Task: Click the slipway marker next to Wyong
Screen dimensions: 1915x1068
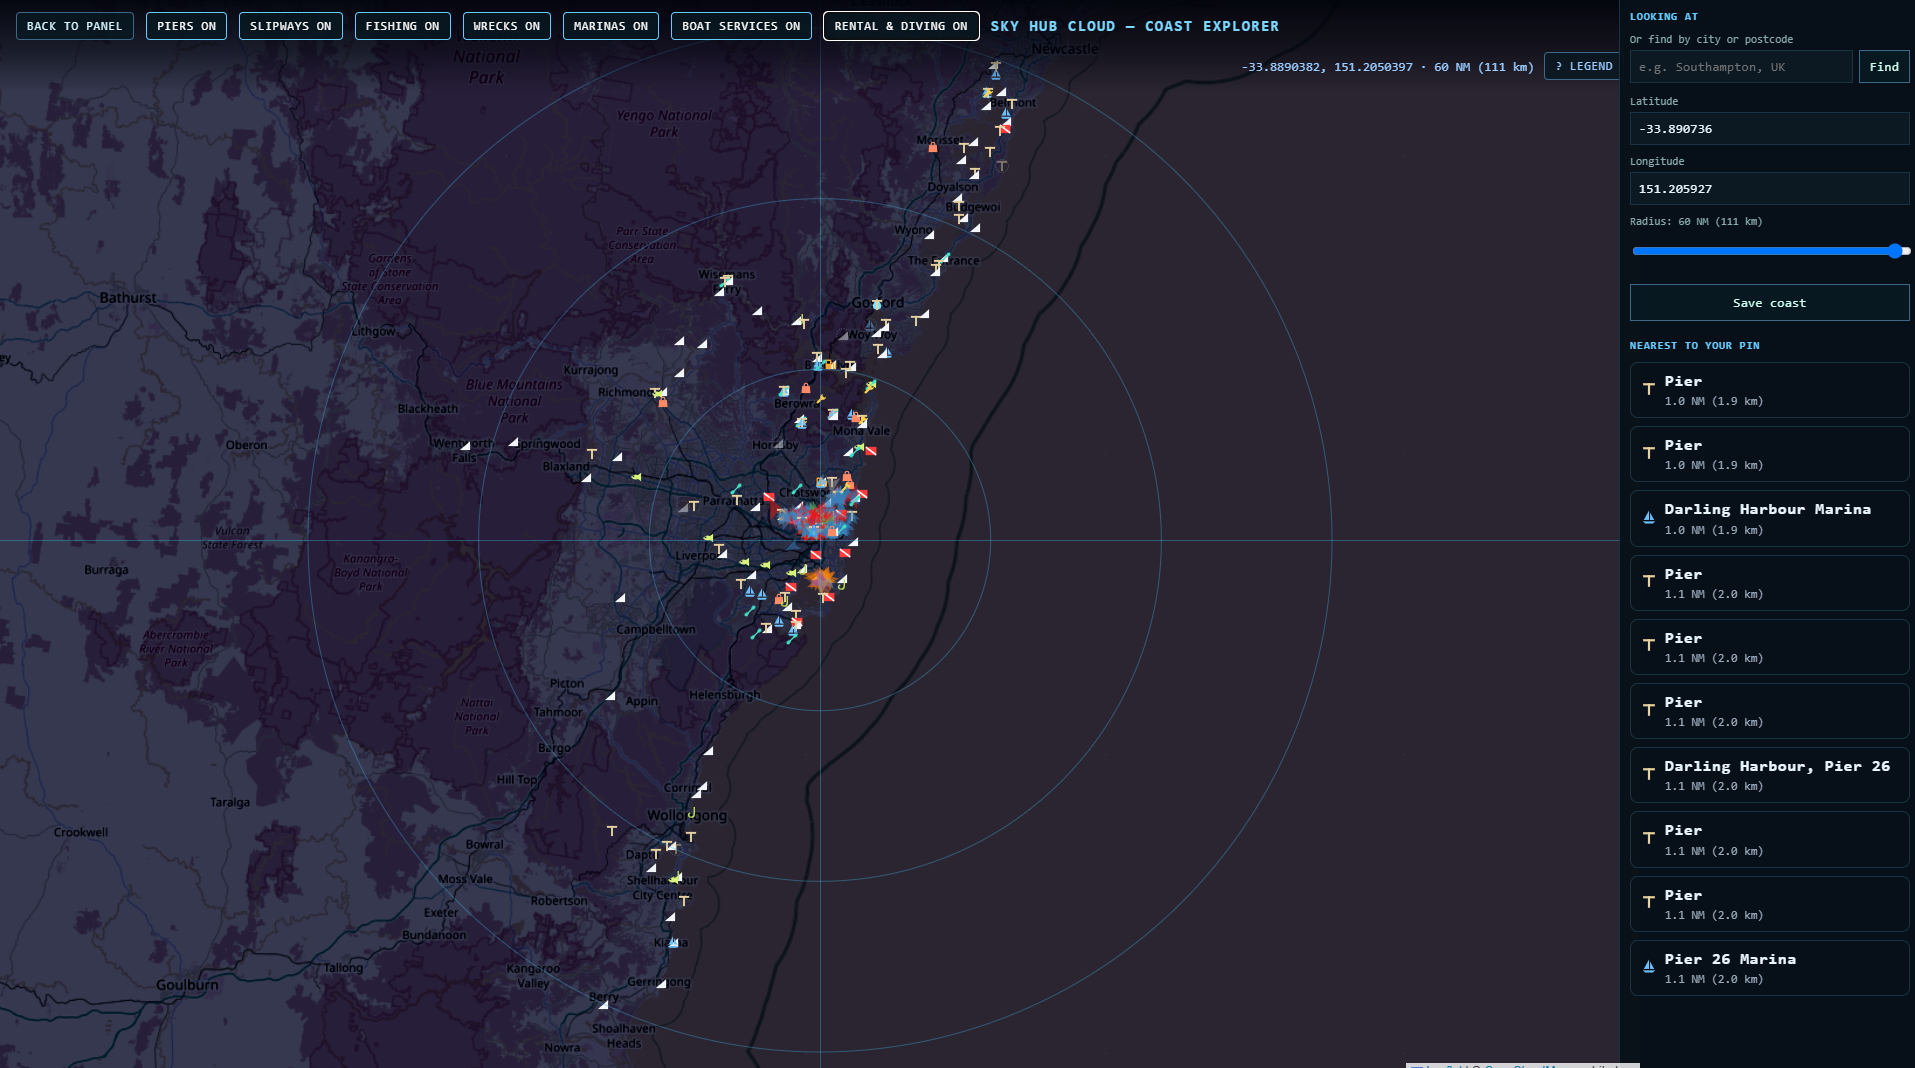Action: [929, 234]
